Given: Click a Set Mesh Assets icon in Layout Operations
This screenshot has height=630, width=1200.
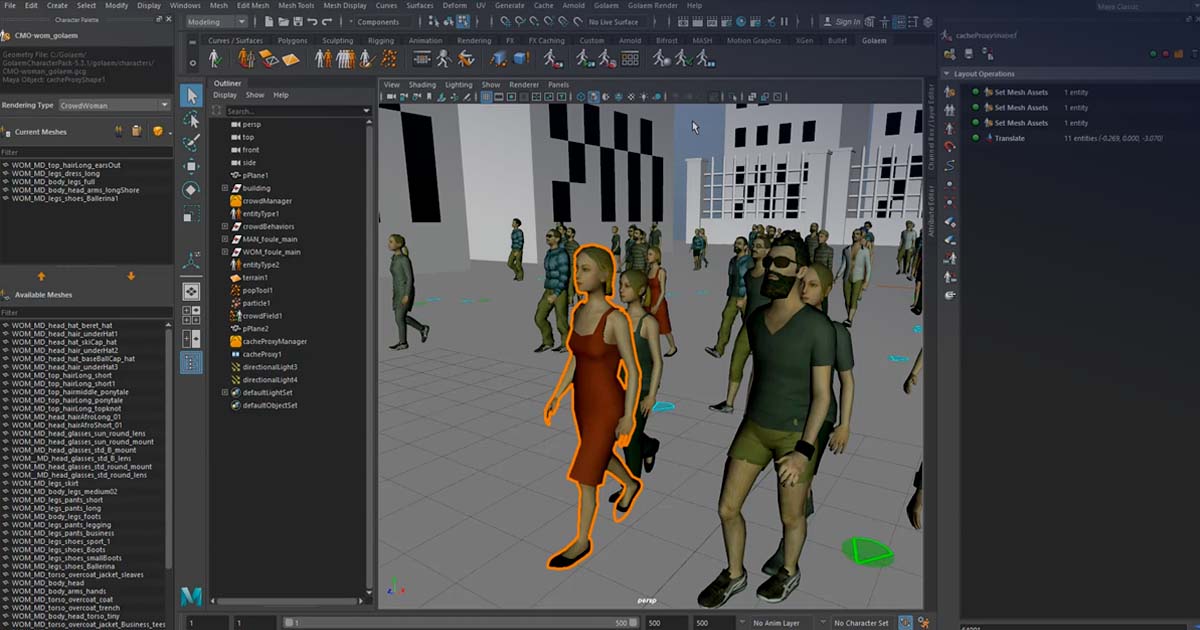Looking at the screenshot, I should [x=990, y=92].
